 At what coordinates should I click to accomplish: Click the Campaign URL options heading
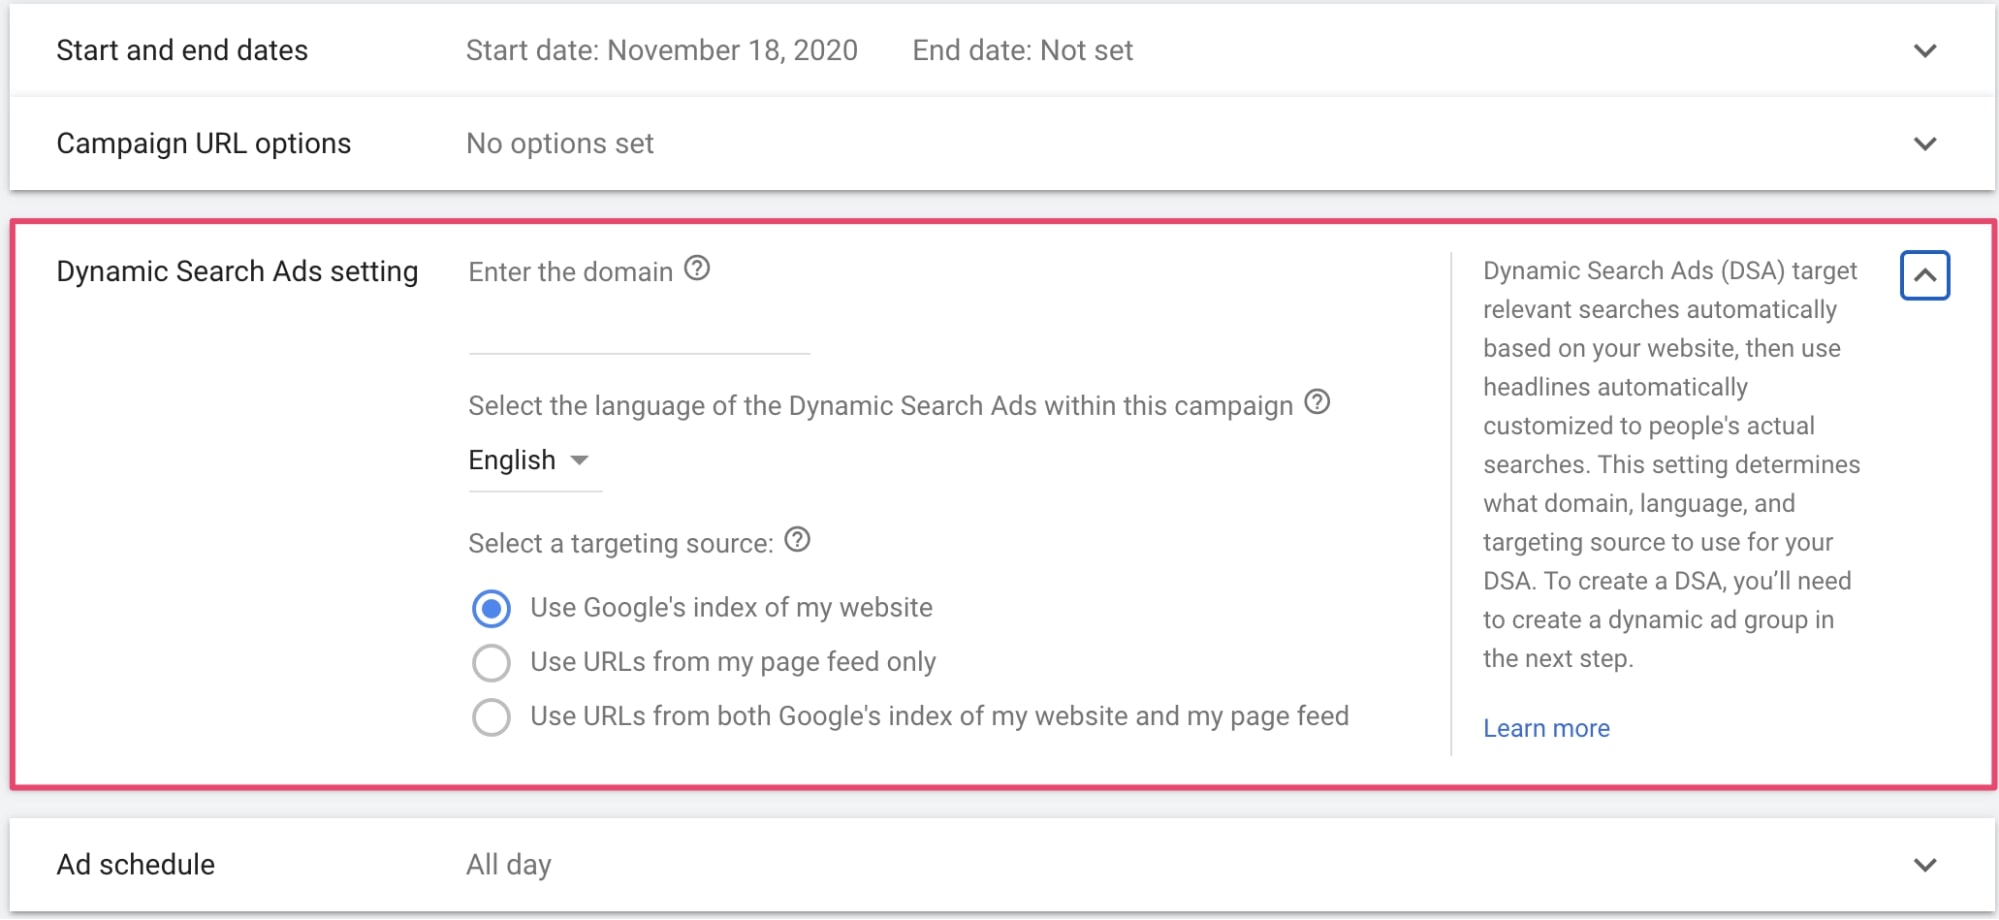204,144
